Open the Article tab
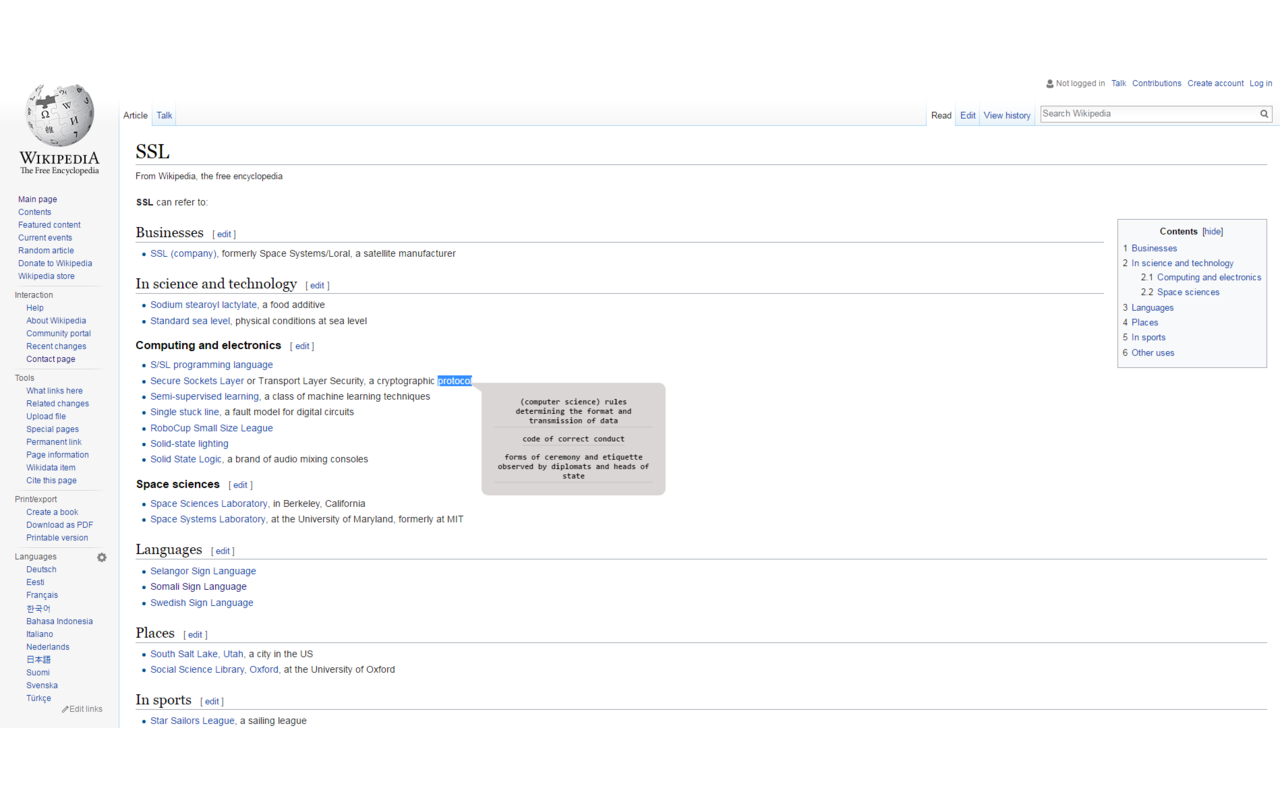This screenshot has width=1280, height=800. click(135, 115)
